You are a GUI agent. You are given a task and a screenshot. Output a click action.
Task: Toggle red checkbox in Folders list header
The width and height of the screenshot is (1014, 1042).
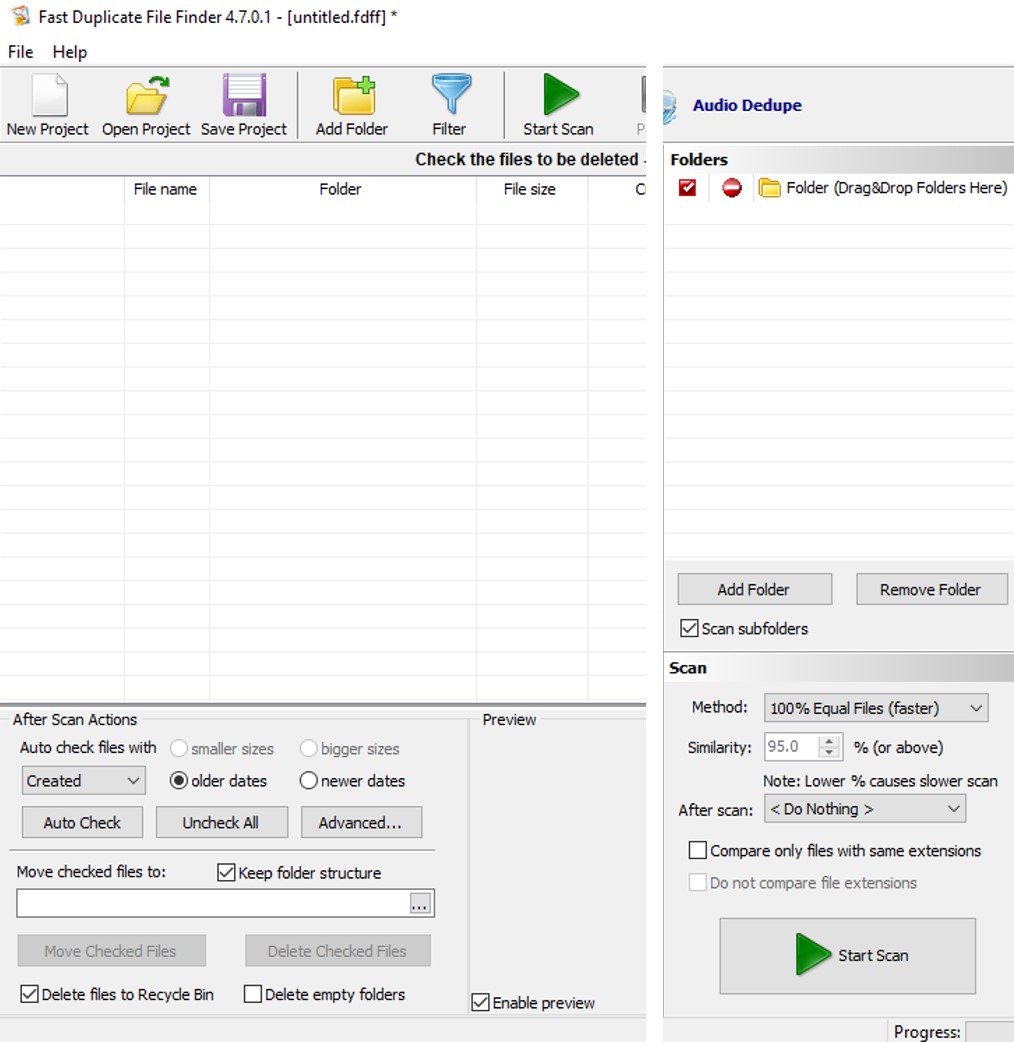(x=687, y=188)
